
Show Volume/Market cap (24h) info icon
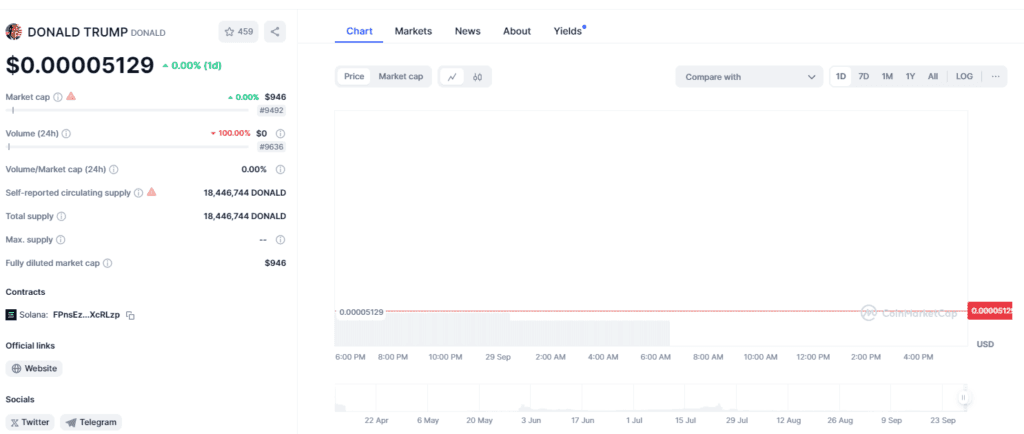pyautogui.click(x=114, y=170)
